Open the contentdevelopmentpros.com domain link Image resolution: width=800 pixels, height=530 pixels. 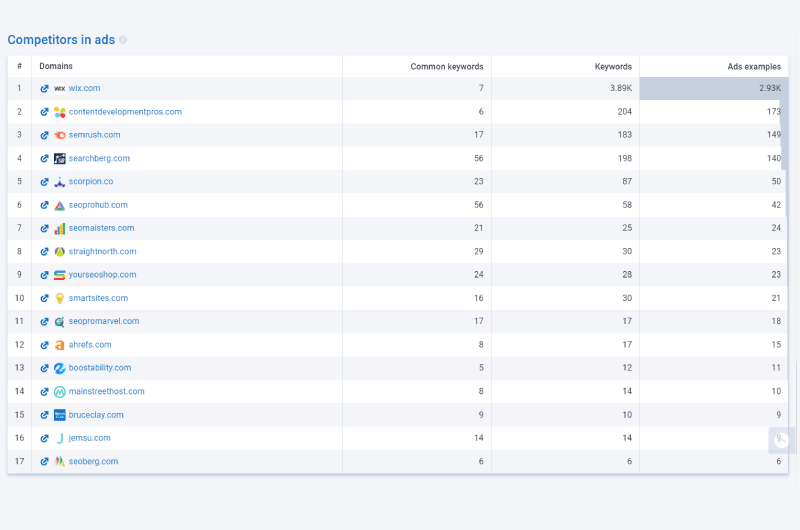(x=125, y=112)
